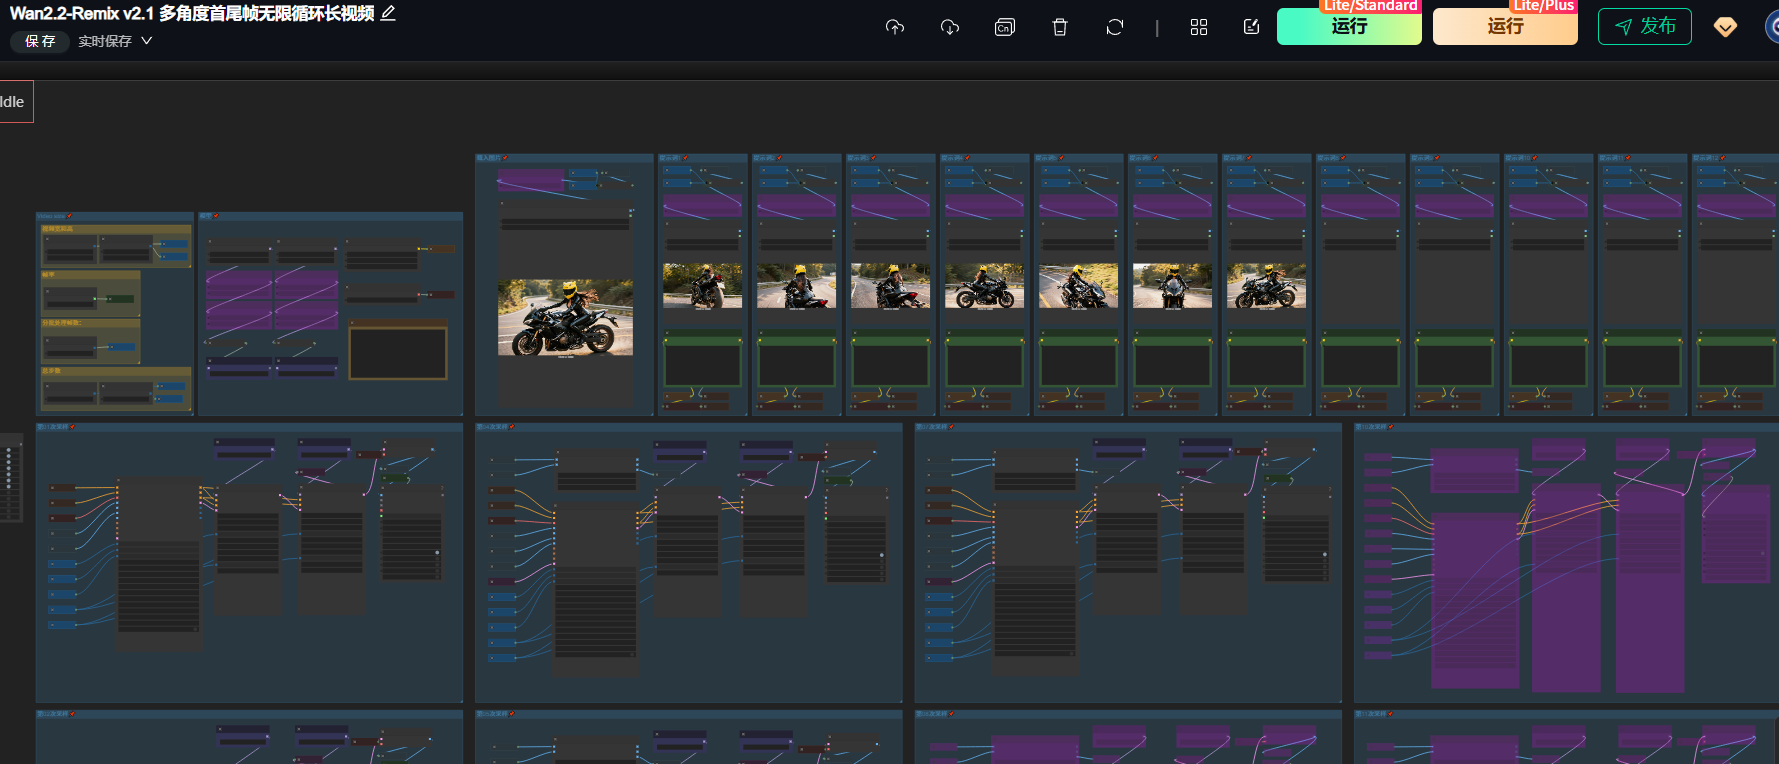Click the circular refresh icon
Image resolution: width=1779 pixels, height=764 pixels.
pos(1115,27)
